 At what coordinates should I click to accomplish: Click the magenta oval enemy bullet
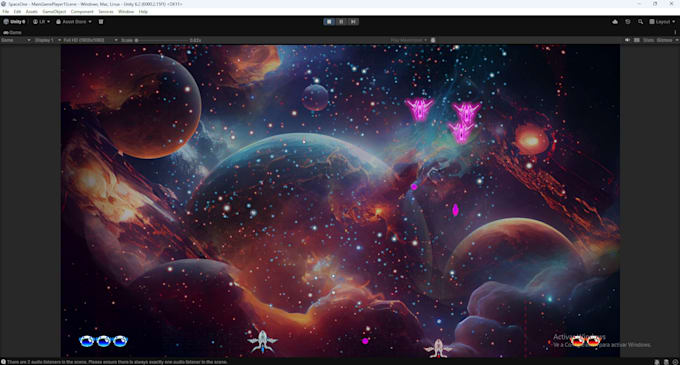tap(455, 210)
